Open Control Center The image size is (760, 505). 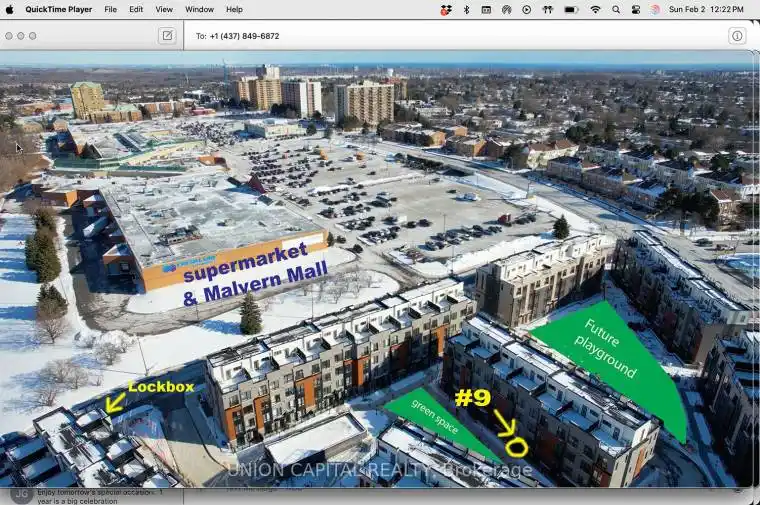click(635, 9)
